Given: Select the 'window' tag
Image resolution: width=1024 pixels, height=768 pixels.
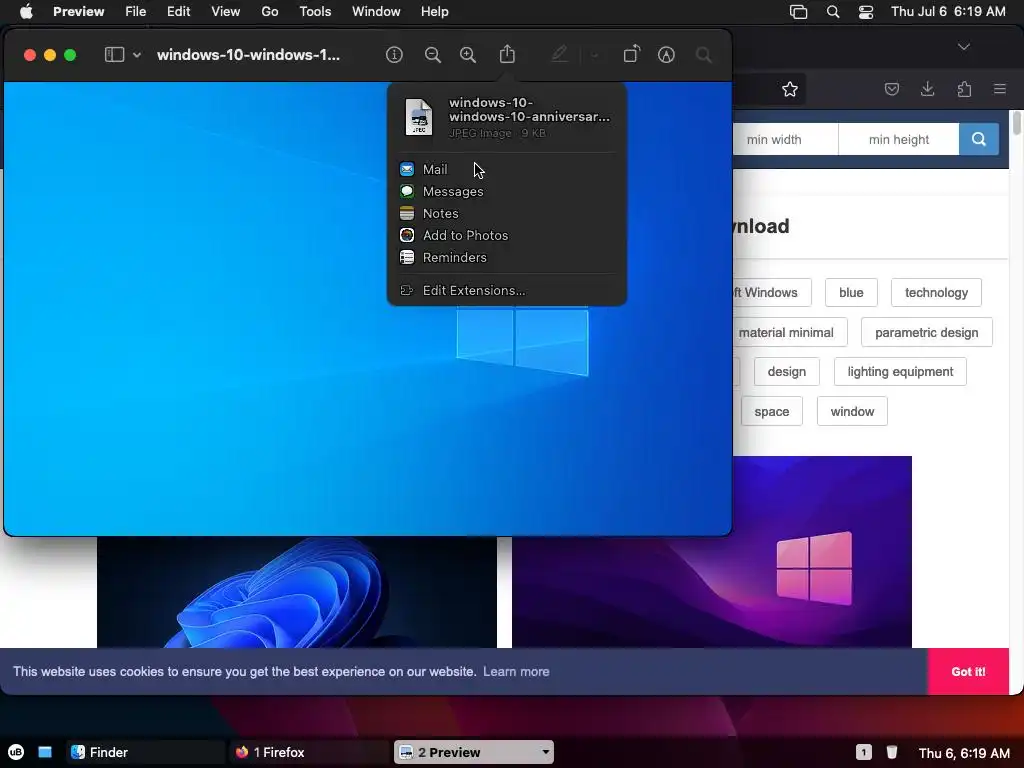Looking at the screenshot, I should [x=852, y=411].
